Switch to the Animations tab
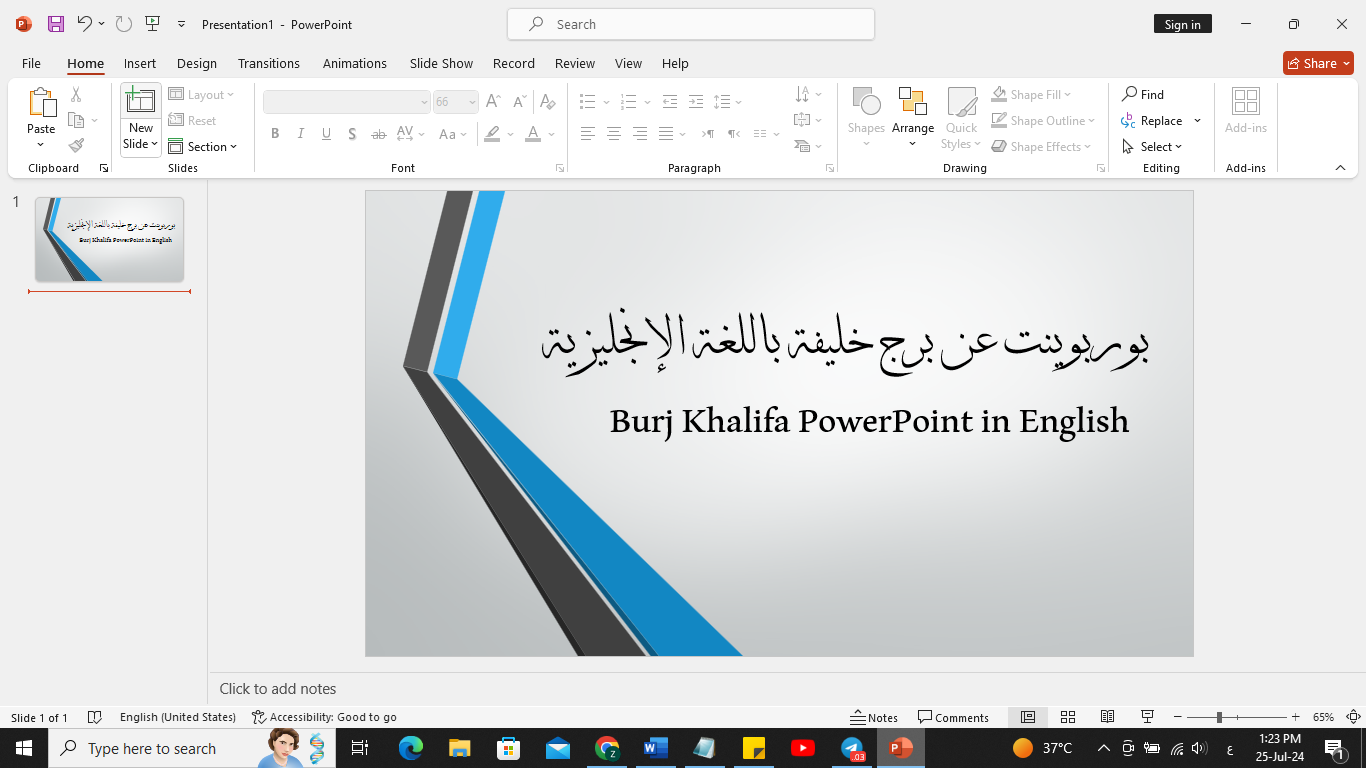1366x768 pixels. pyautogui.click(x=355, y=63)
